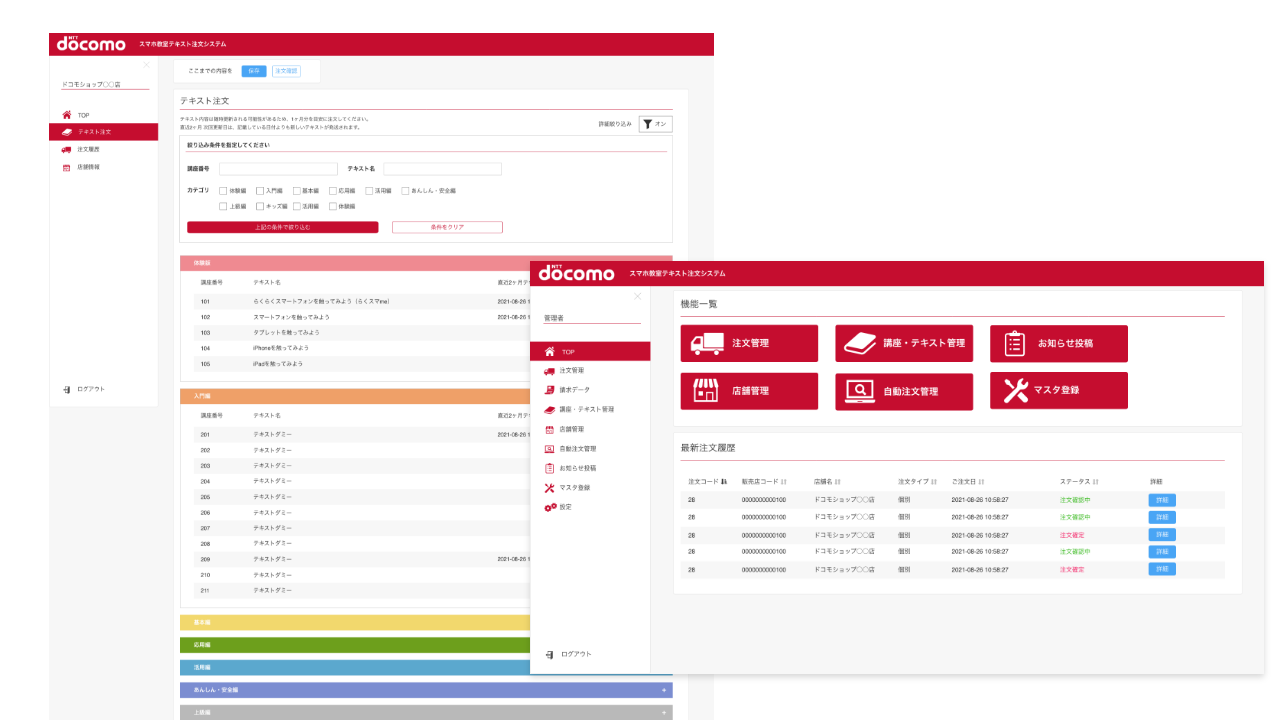The height and width of the screenshot is (720, 1280).
Task: Click the invoice icon beside 請求データ in sidebar
Action: (550, 390)
